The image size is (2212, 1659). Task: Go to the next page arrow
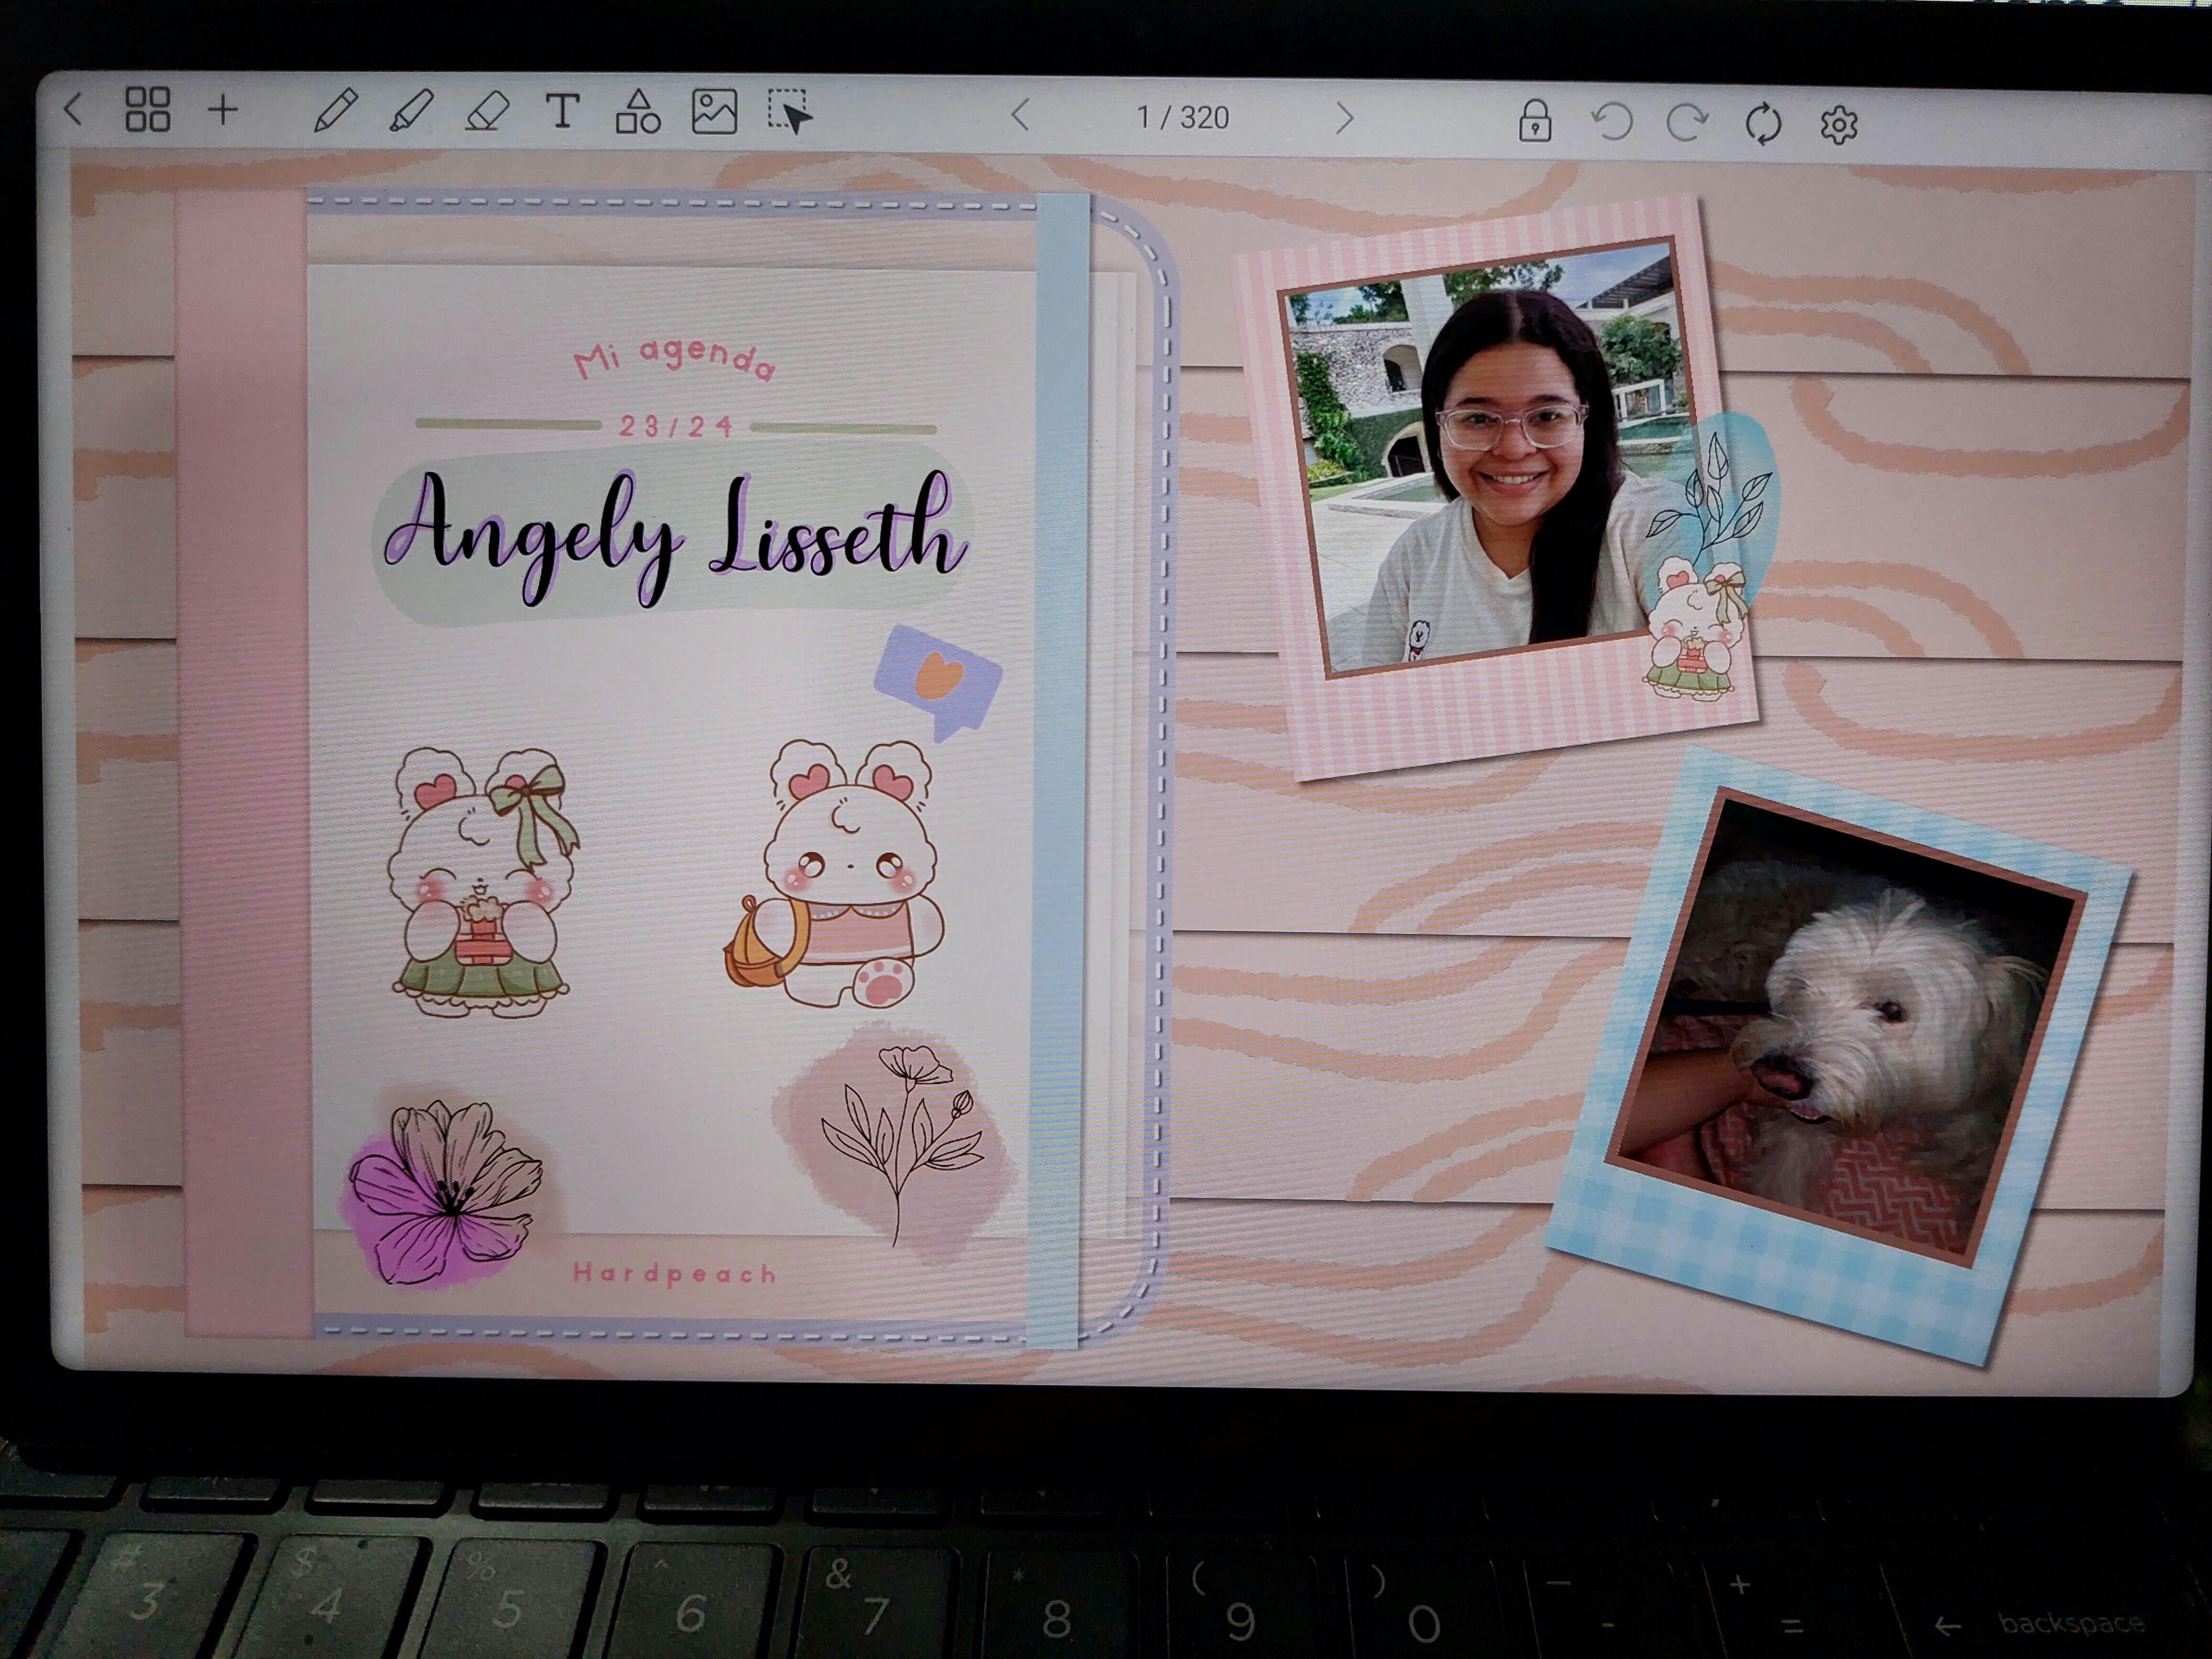click(1345, 118)
